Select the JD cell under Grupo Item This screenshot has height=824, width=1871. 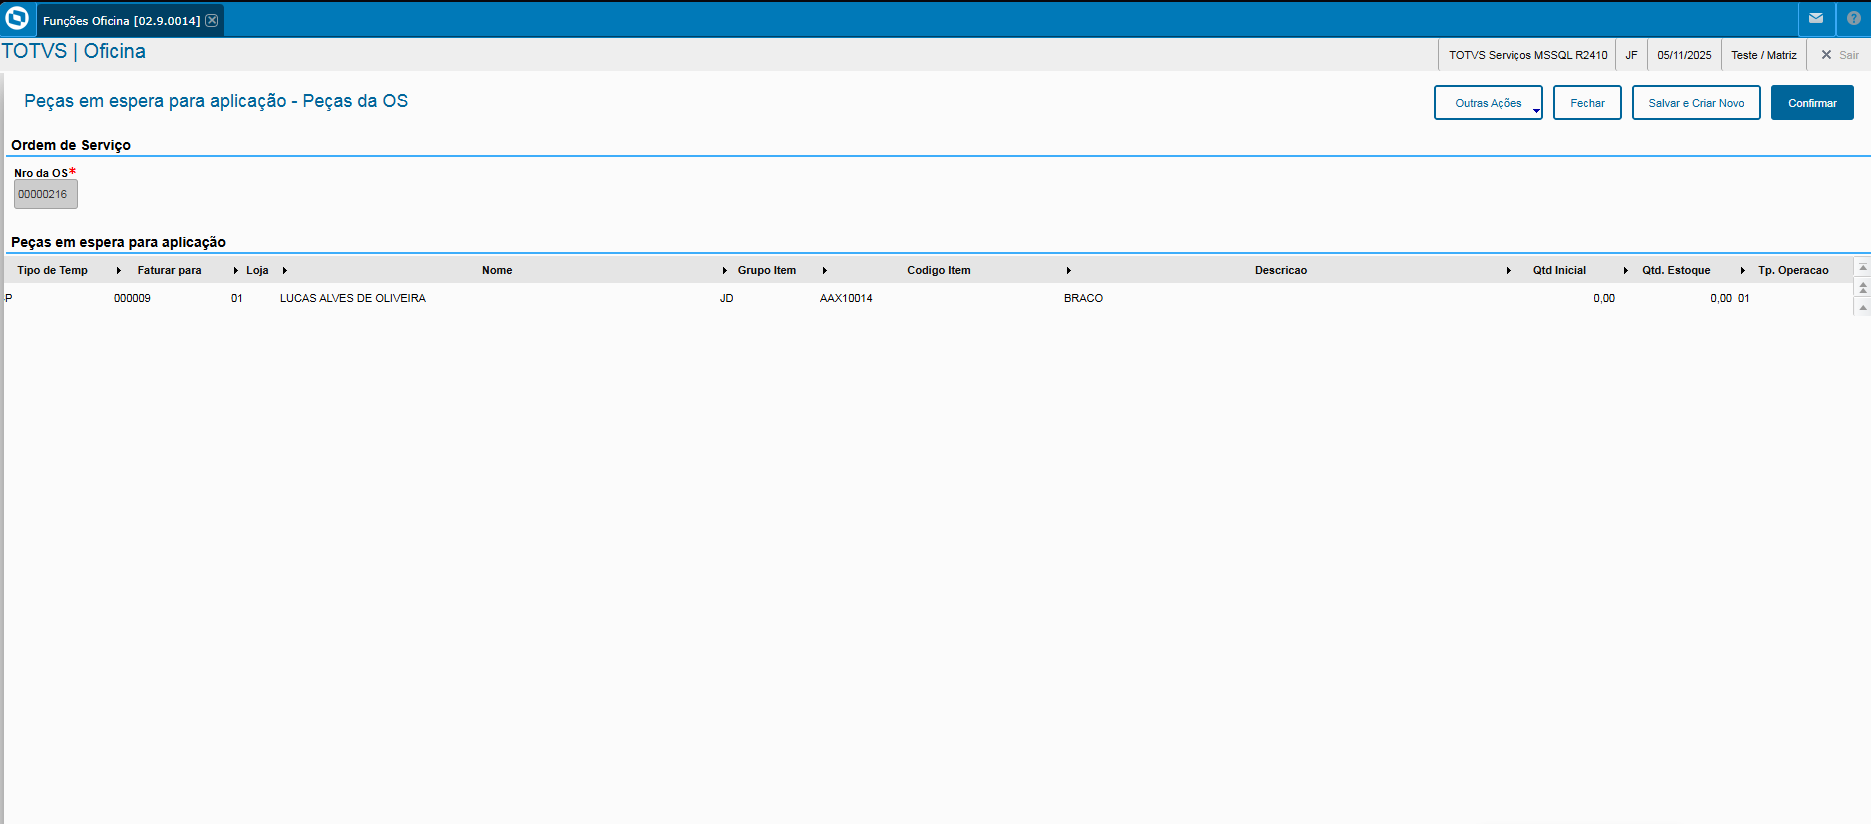click(x=727, y=298)
